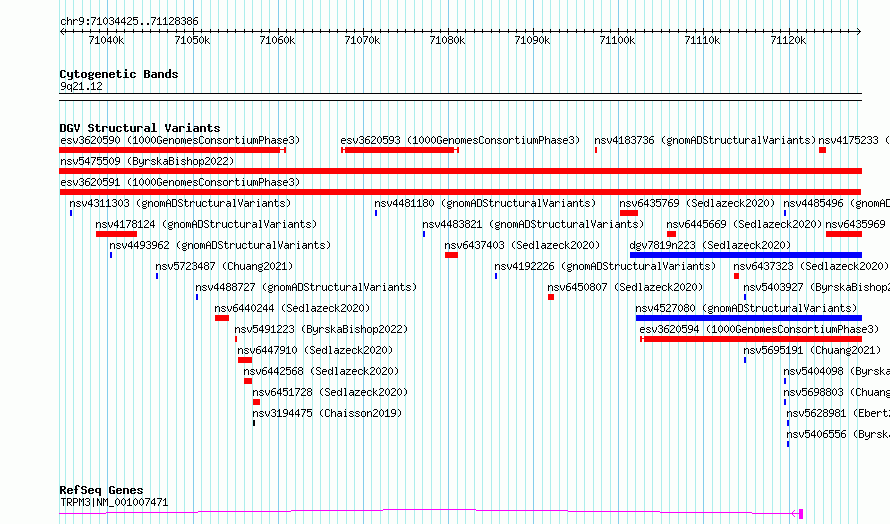Open nsv4527080 gnomAD variant label
The image size is (890, 524).
(x=746, y=308)
